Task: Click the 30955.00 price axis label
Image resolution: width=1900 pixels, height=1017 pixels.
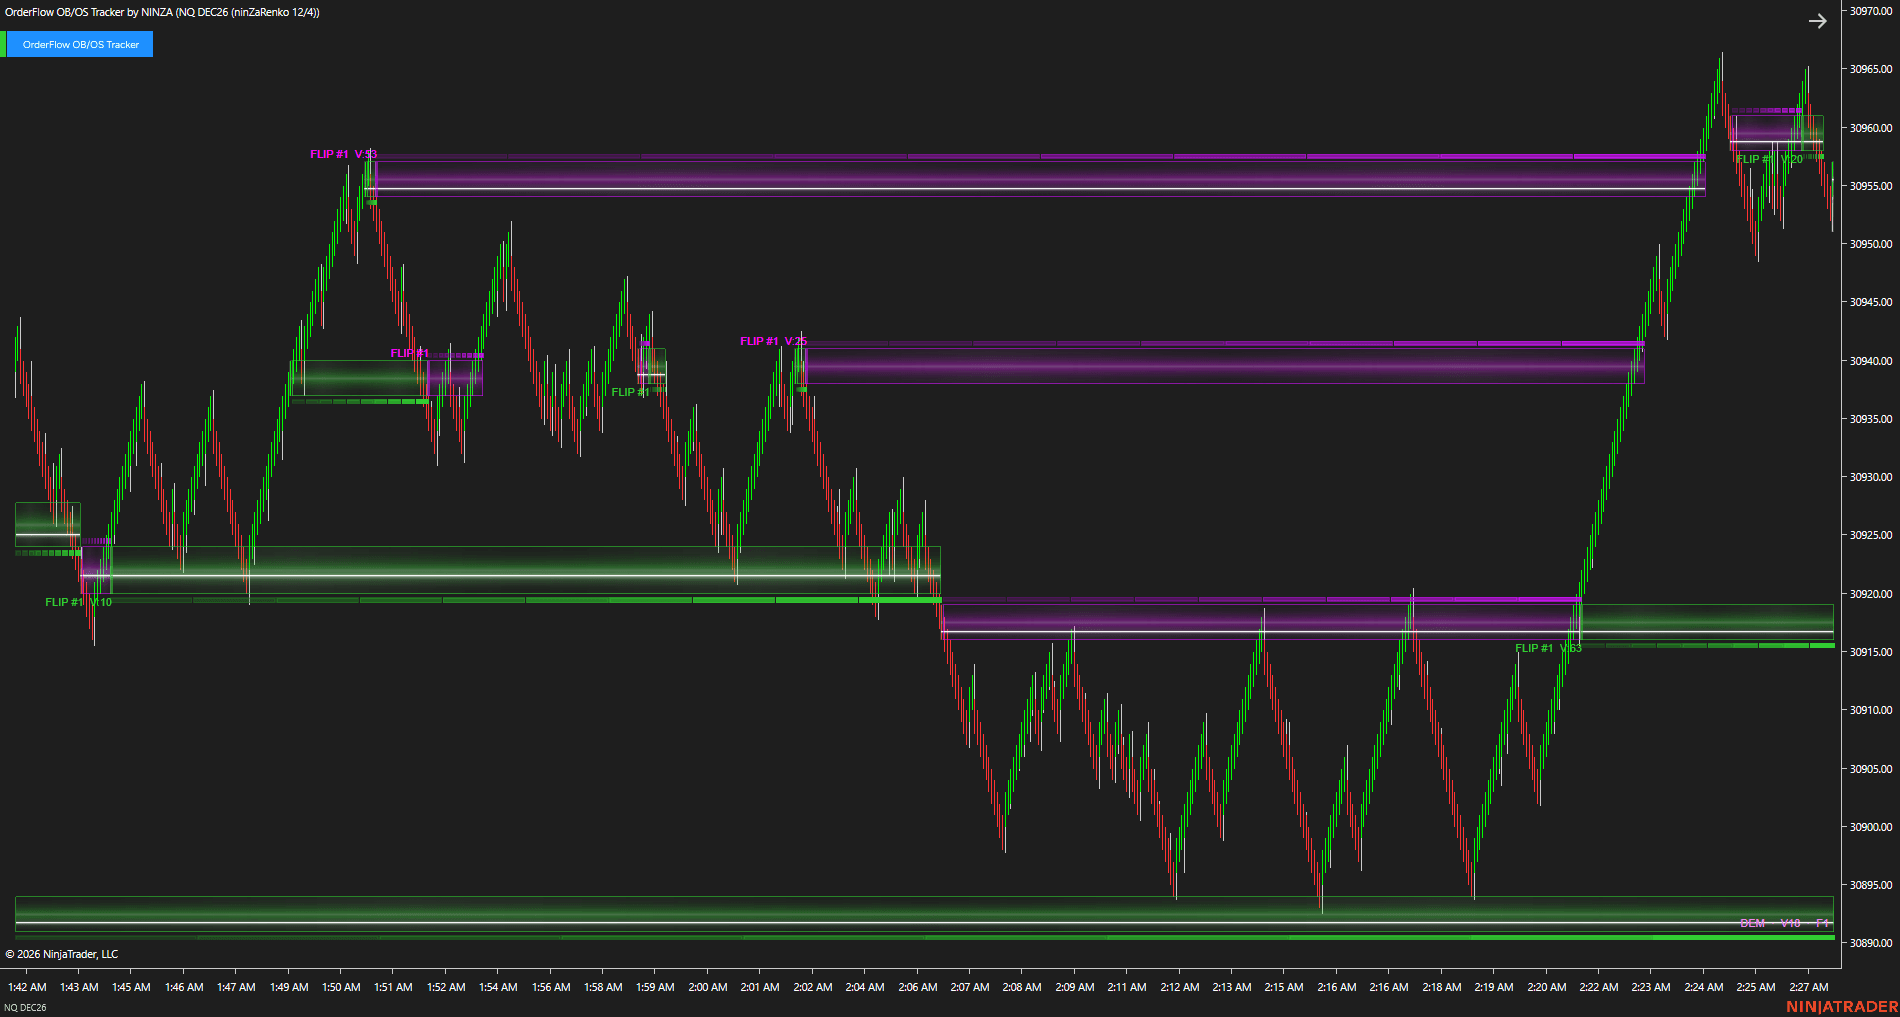Action: pyautogui.click(x=1870, y=186)
